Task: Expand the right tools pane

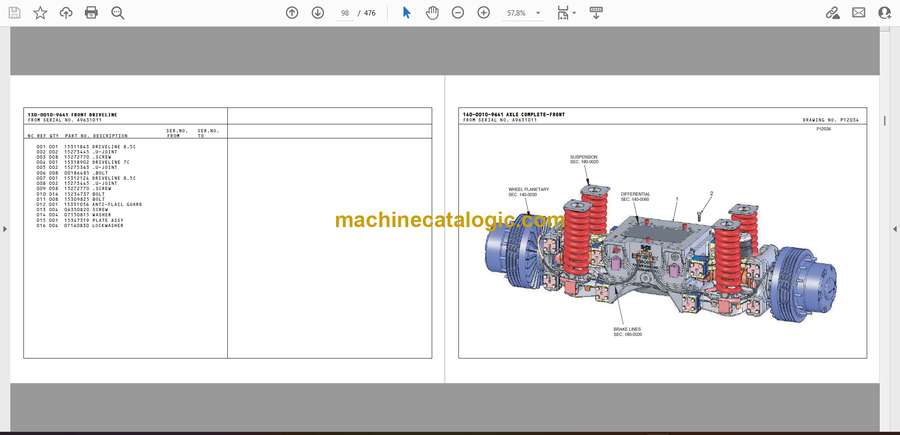Action: click(x=895, y=229)
